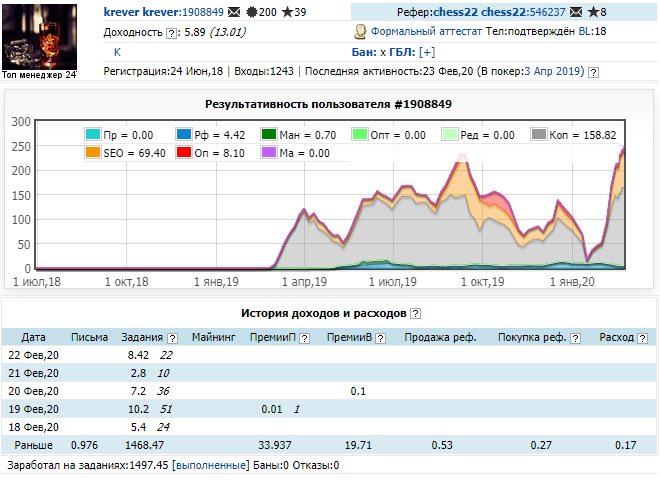Click the user avatar thumbnail
This screenshot has height=480, width=660.
coord(39,36)
